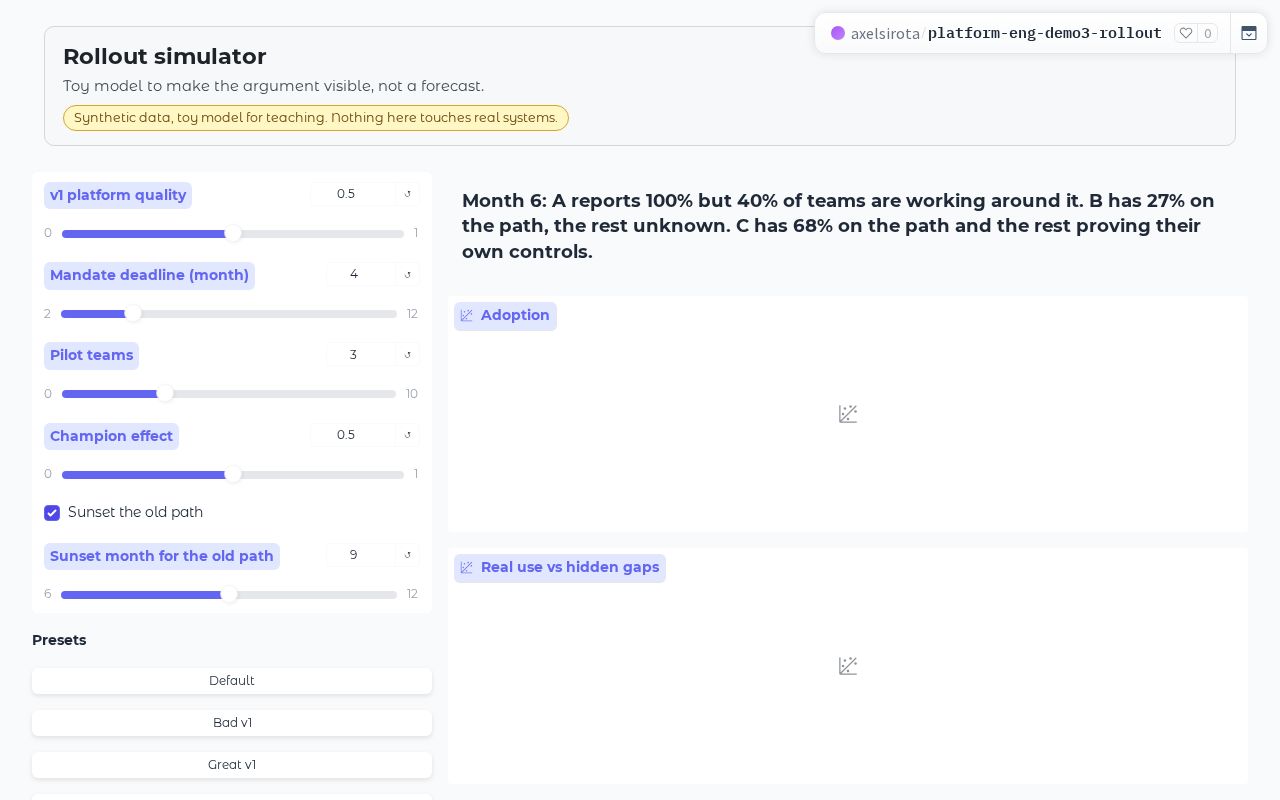Screen dimensions: 1280x800
Task: Apply the Default preset
Action: 232,681
